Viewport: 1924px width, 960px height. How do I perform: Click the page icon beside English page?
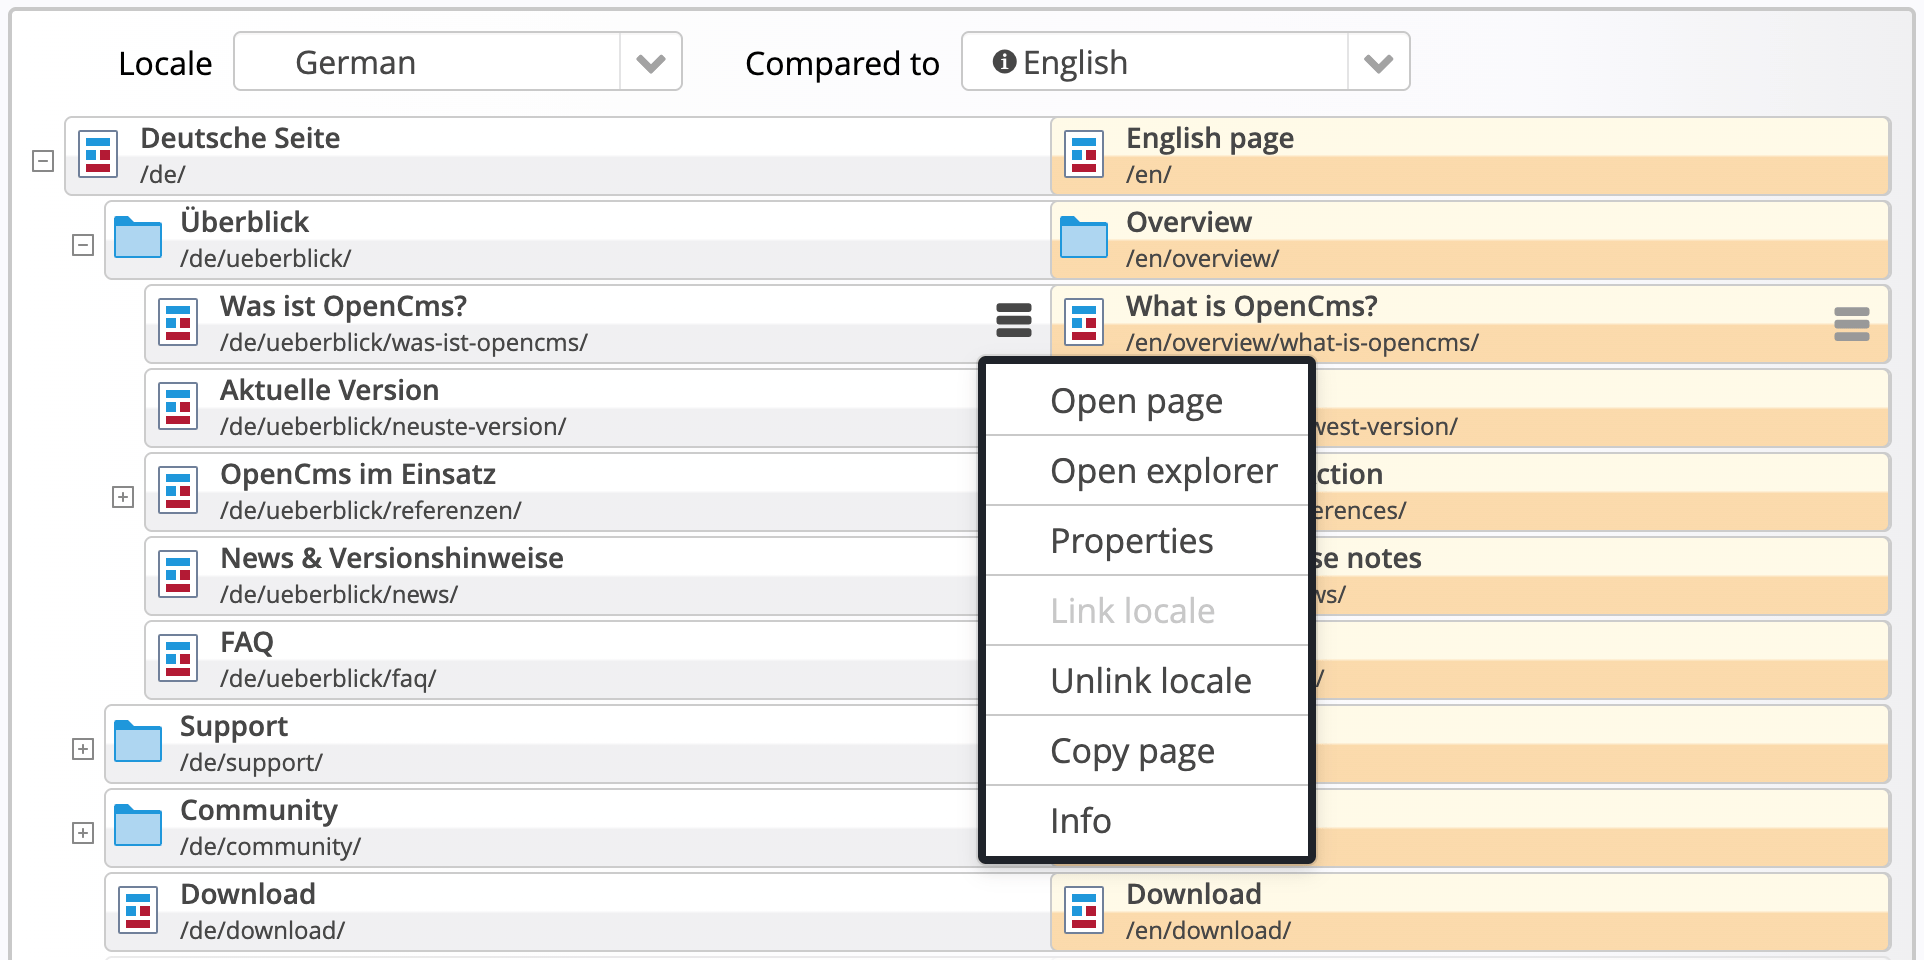pyautogui.click(x=1083, y=155)
